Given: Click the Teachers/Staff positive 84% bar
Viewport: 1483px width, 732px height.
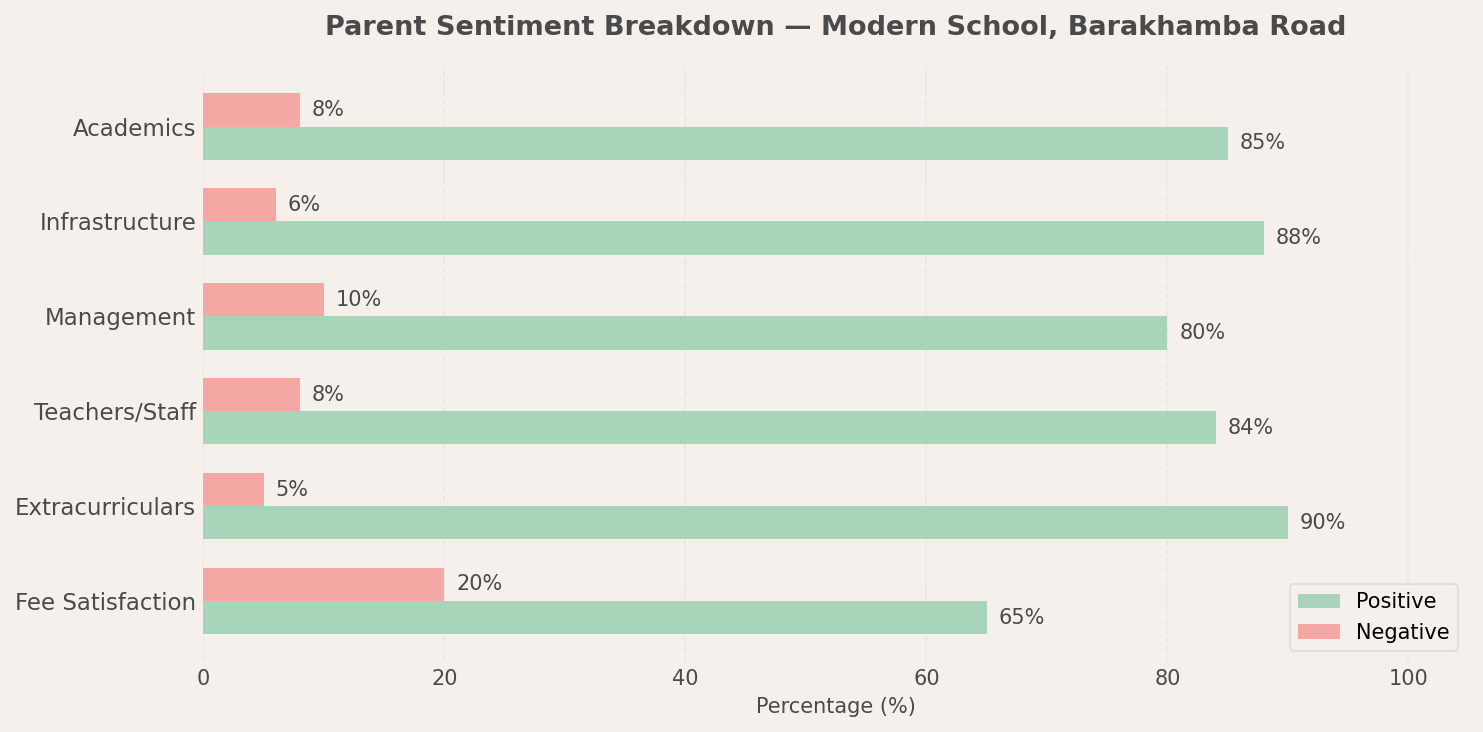Looking at the screenshot, I should coord(709,428).
